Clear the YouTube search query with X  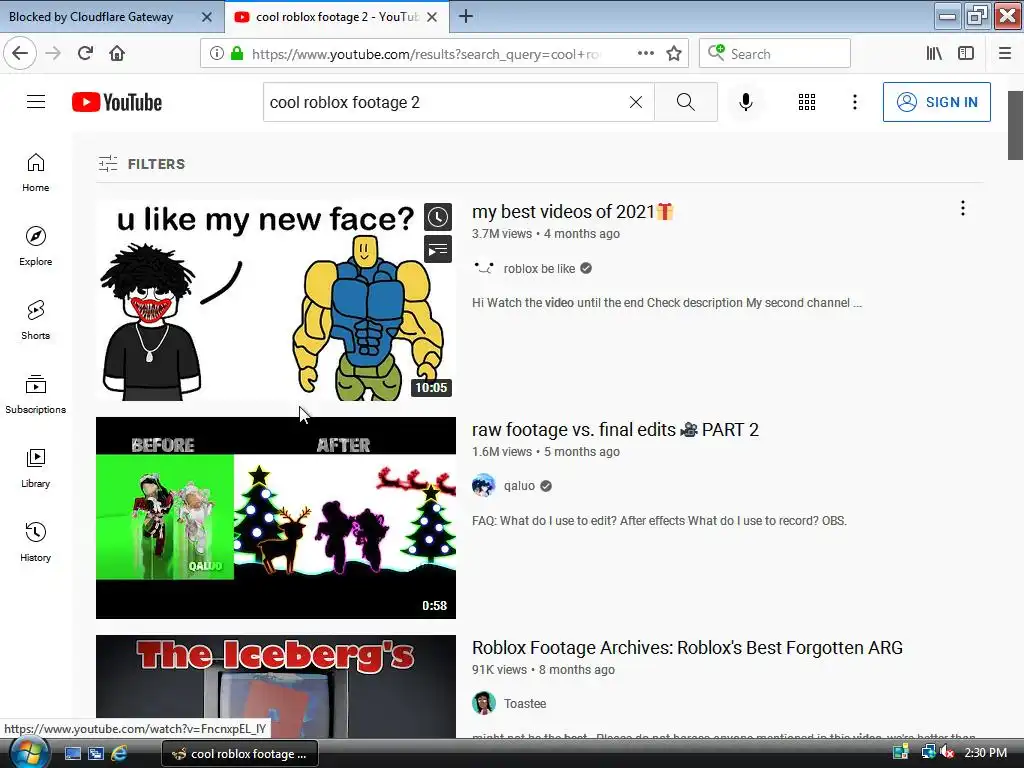(x=635, y=102)
